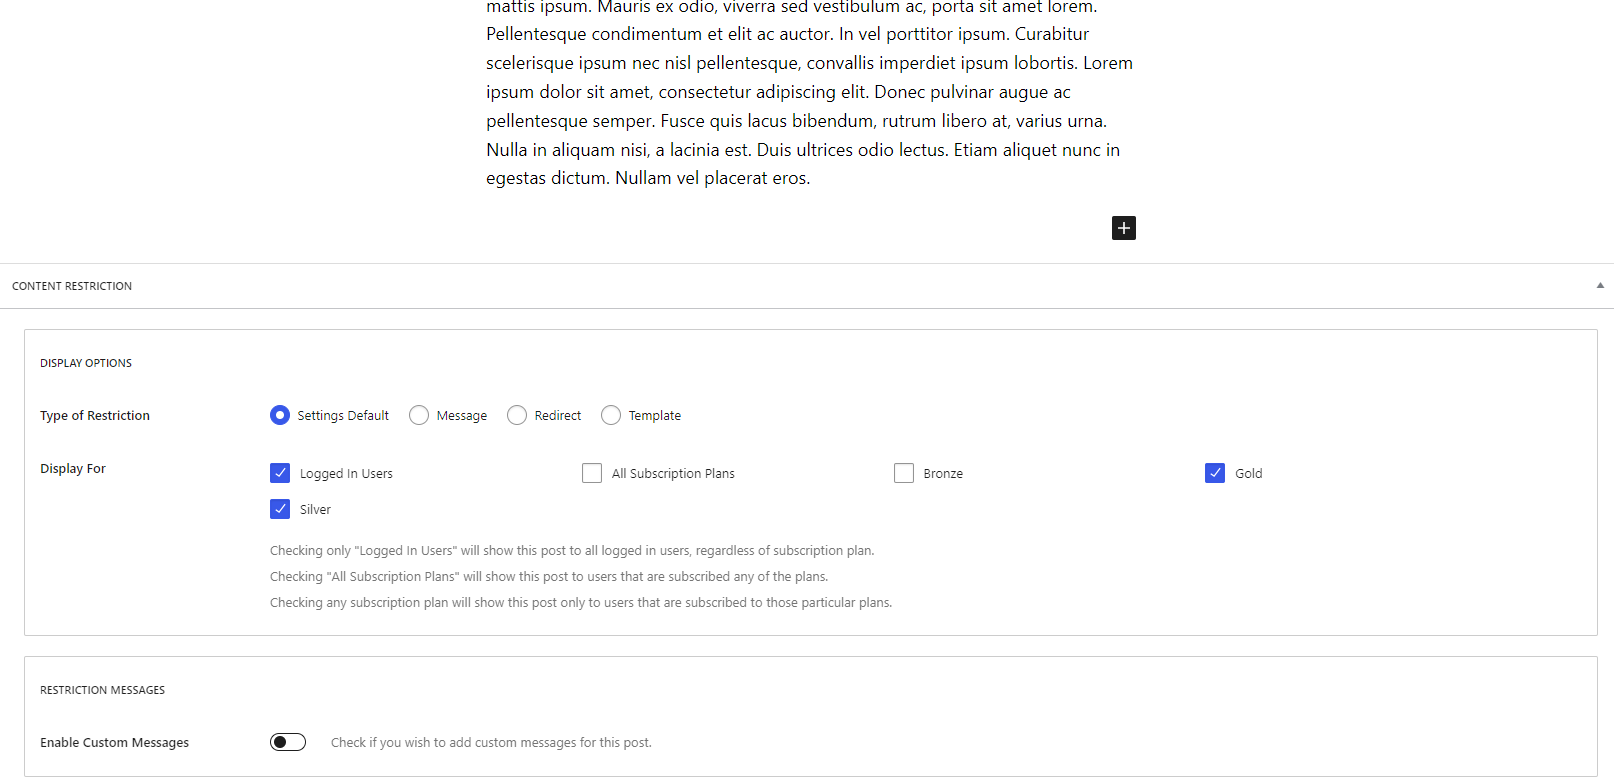Image resolution: width=1614 pixels, height=784 pixels.
Task: Uncheck the Silver plan checkbox
Action: coord(280,509)
